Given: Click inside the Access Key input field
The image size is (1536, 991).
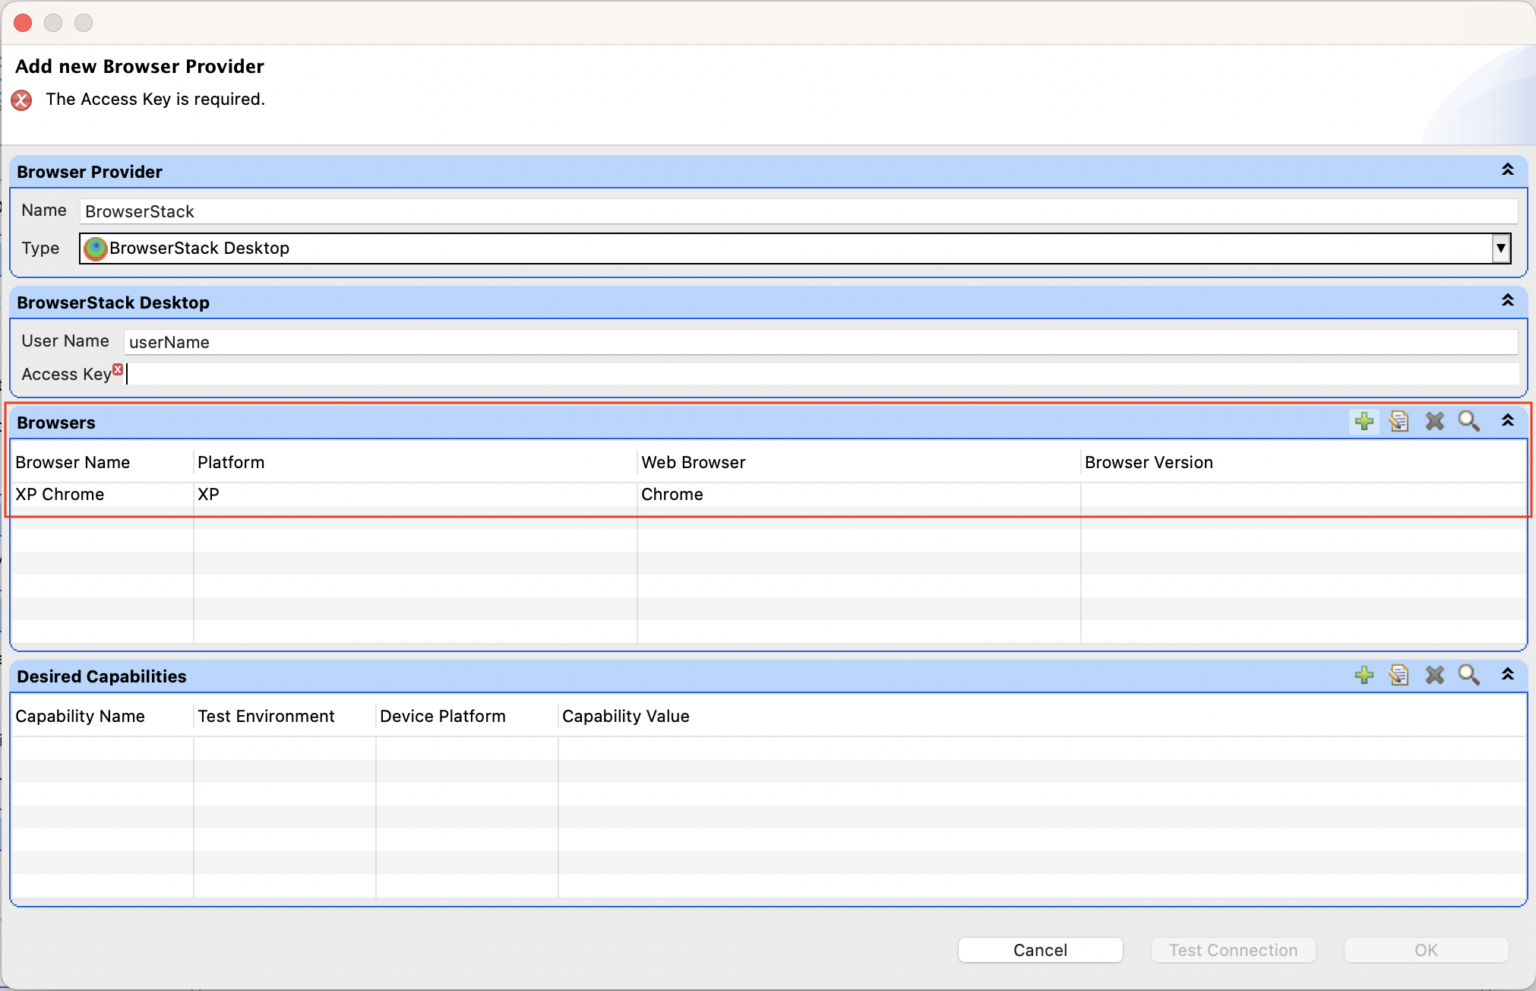Looking at the screenshot, I should [600, 373].
